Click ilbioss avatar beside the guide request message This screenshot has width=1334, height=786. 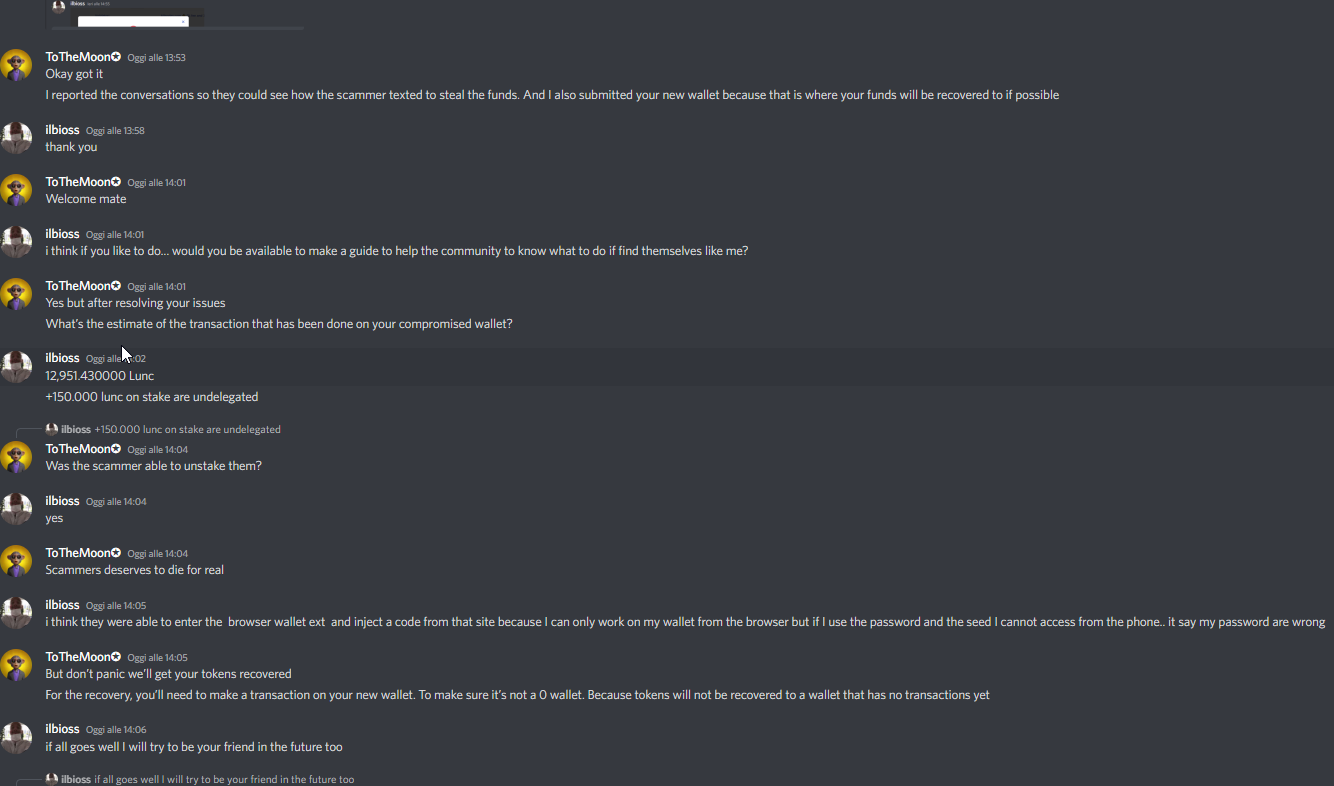click(x=16, y=242)
